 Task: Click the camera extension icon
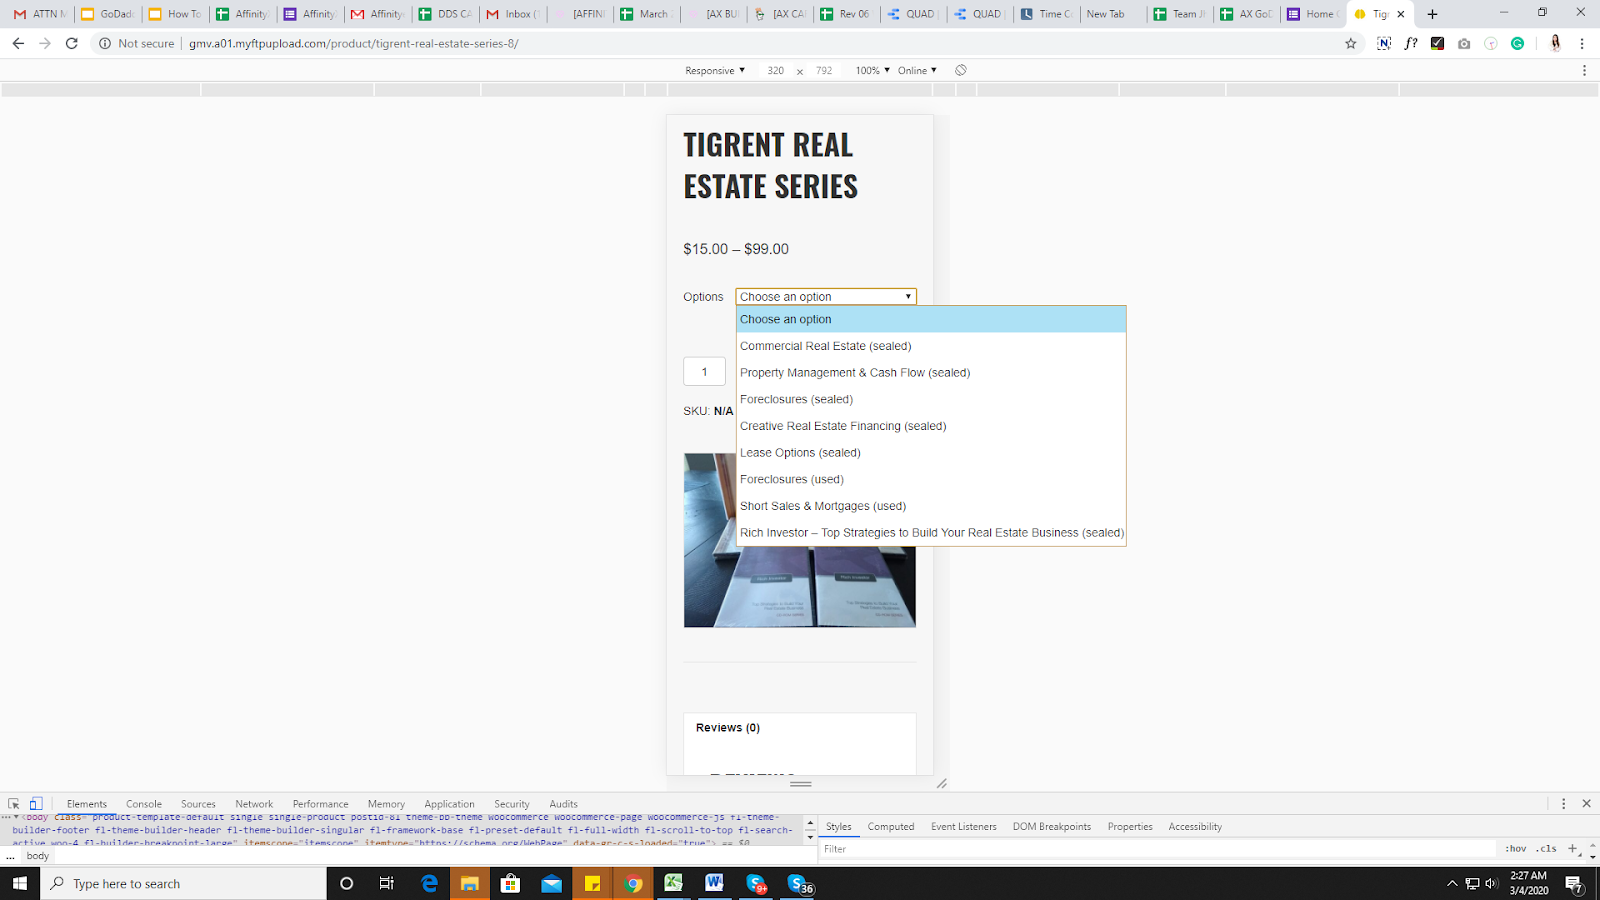[1464, 43]
